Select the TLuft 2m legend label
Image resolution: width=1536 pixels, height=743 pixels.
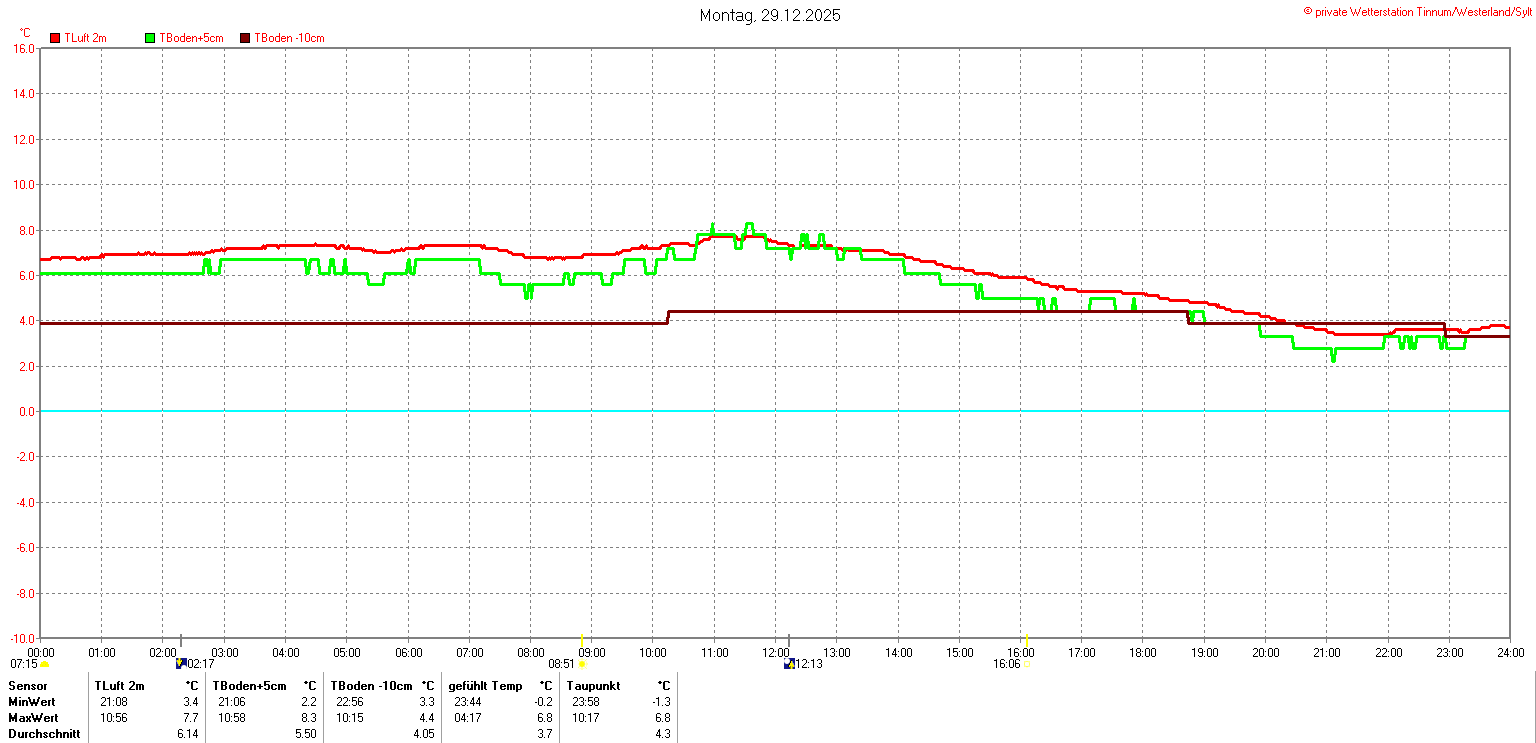[85, 38]
